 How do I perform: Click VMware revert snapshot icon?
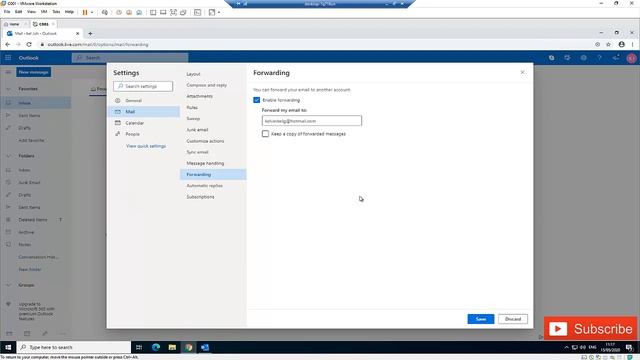[x=129, y=12]
